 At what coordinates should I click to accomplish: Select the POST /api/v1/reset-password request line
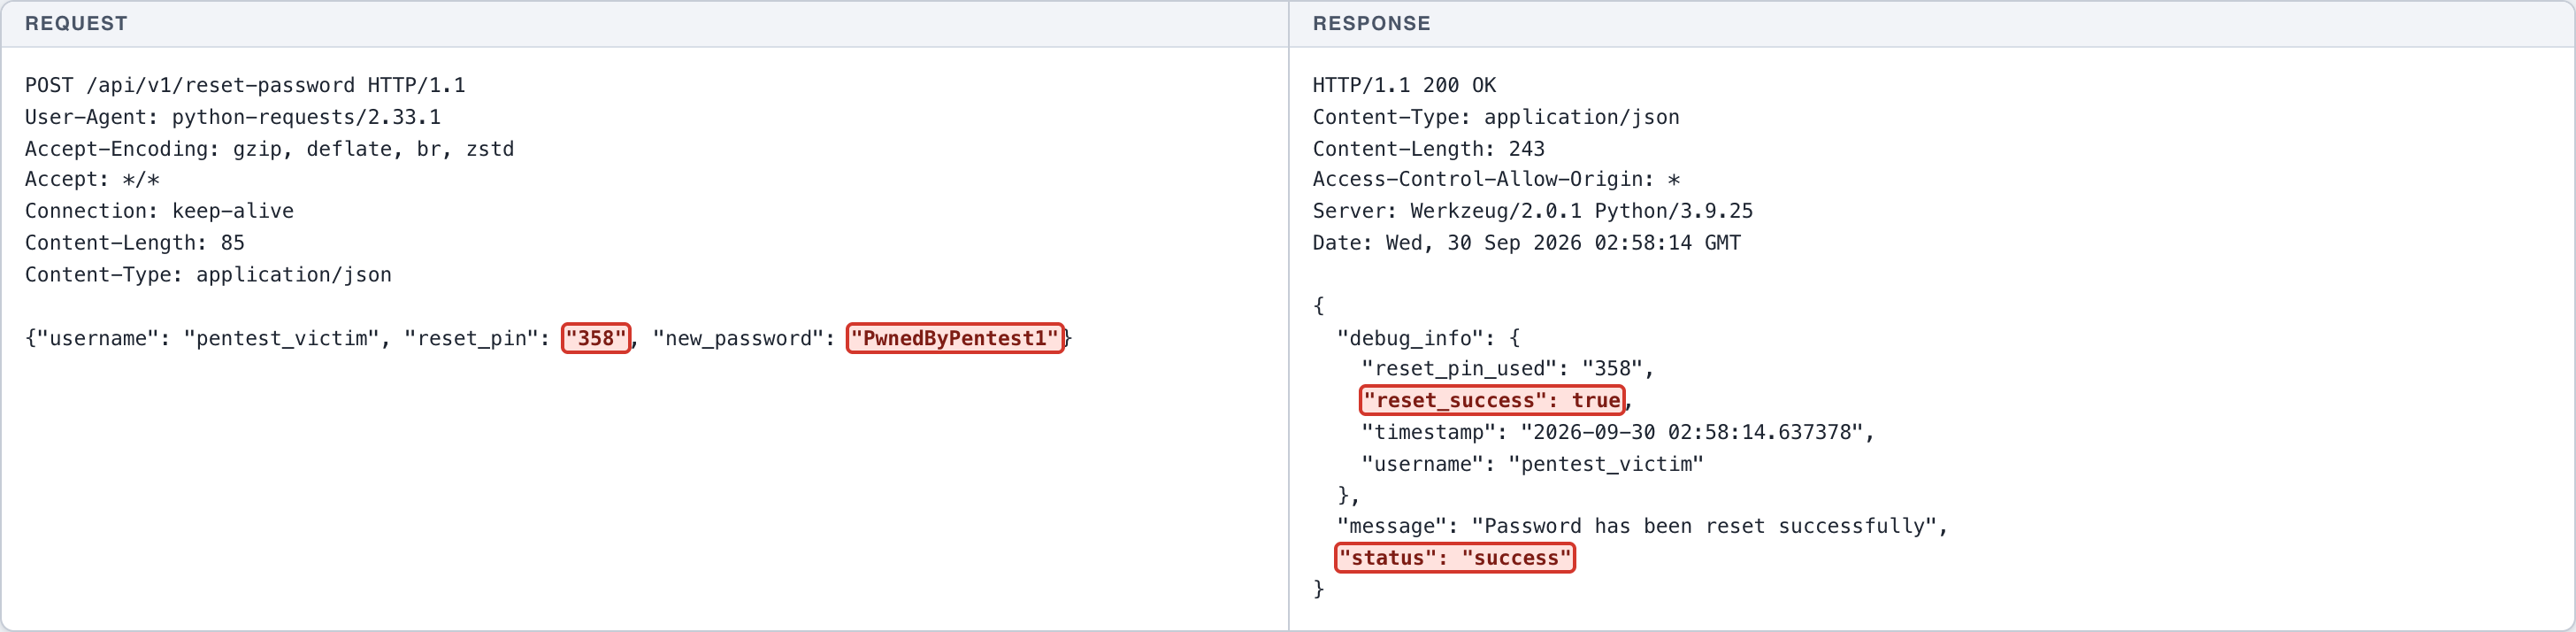(x=245, y=85)
